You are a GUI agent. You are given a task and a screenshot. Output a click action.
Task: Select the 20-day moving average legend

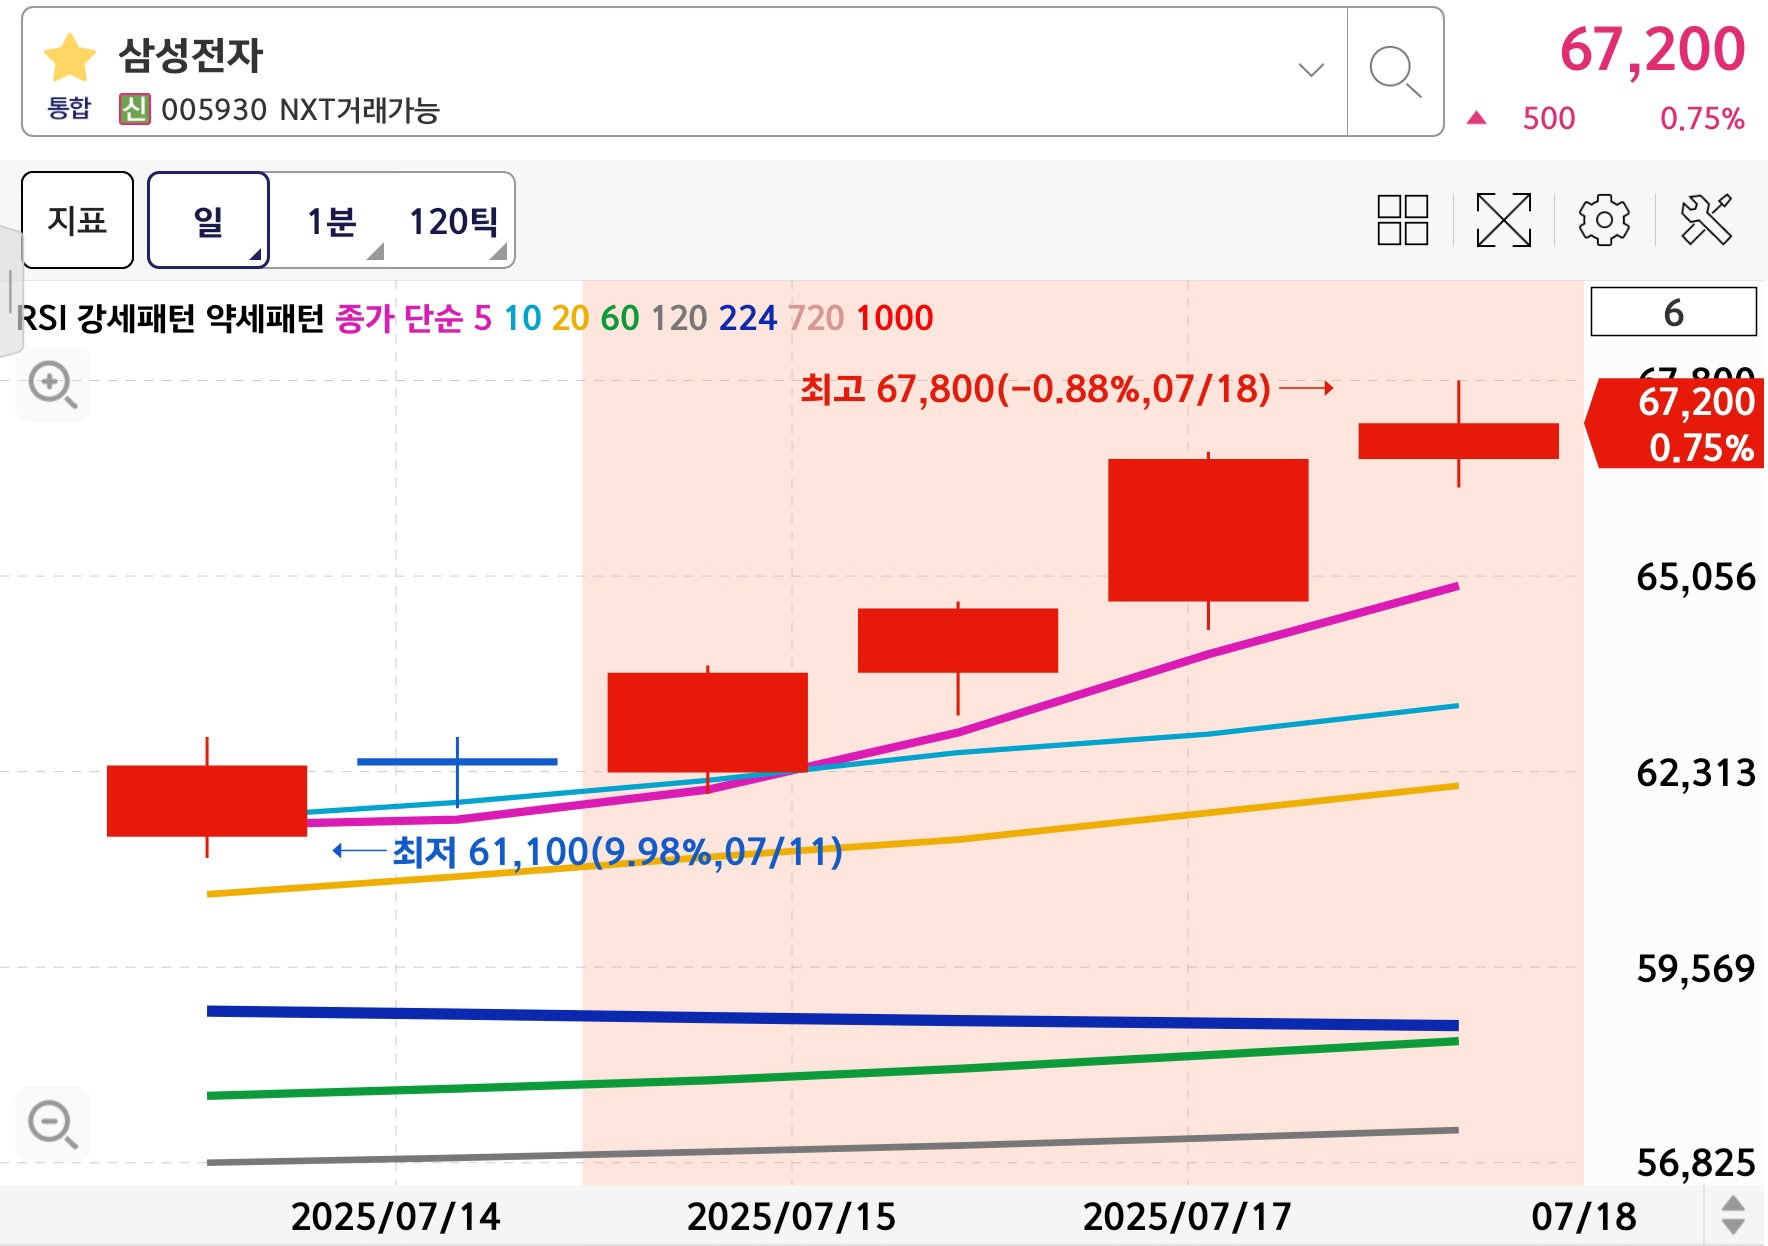pos(570,318)
